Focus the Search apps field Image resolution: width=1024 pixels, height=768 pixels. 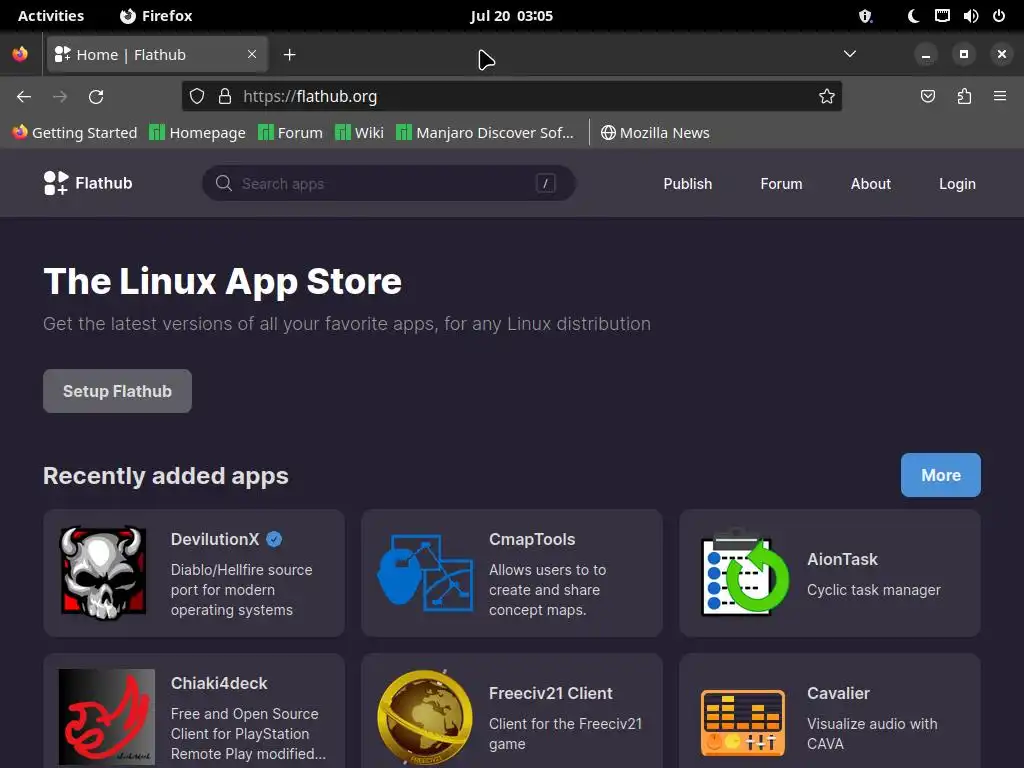click(x=389, y=183)
